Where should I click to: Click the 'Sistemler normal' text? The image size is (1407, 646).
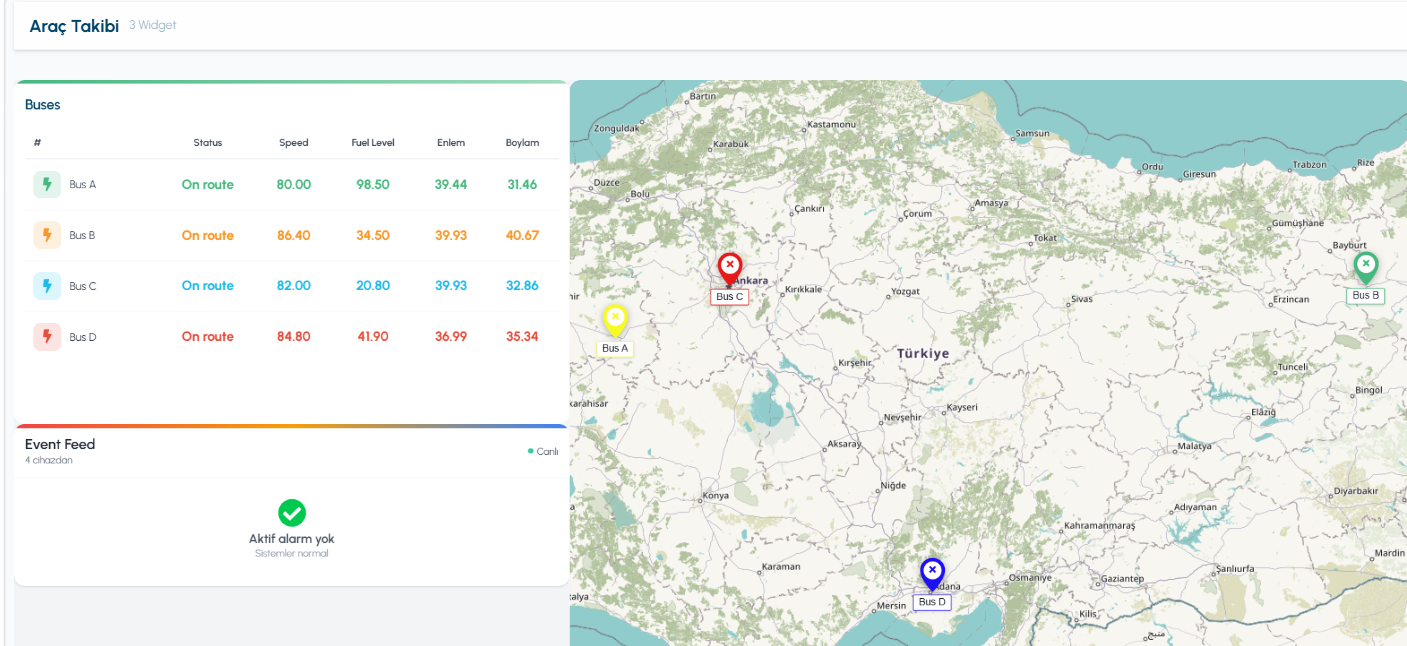(x=292, y=554)
